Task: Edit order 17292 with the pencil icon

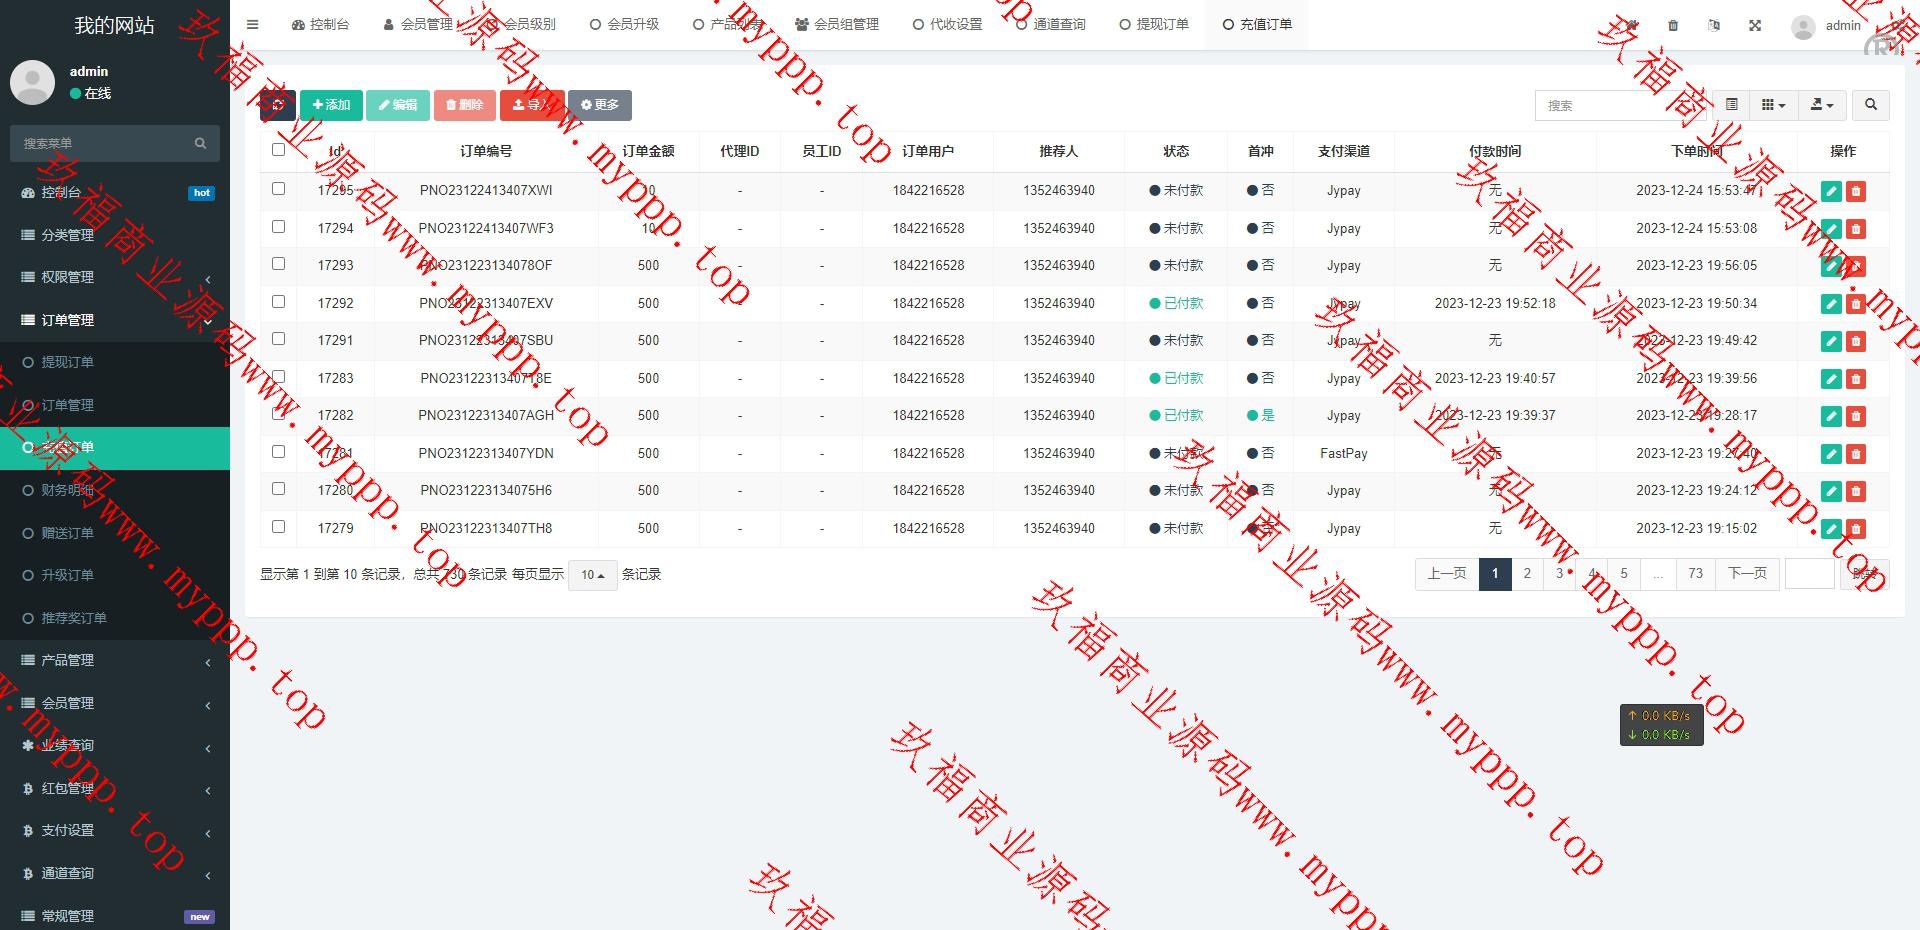Action: click(x=1831, y=304)
